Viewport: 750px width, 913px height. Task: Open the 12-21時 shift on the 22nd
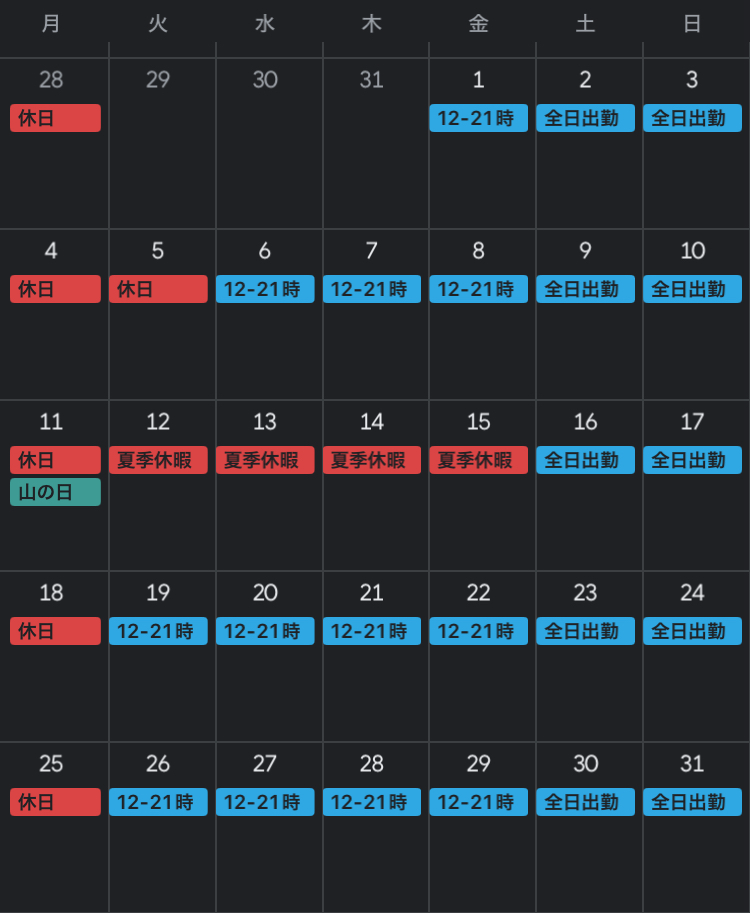(x=479, y=631)
